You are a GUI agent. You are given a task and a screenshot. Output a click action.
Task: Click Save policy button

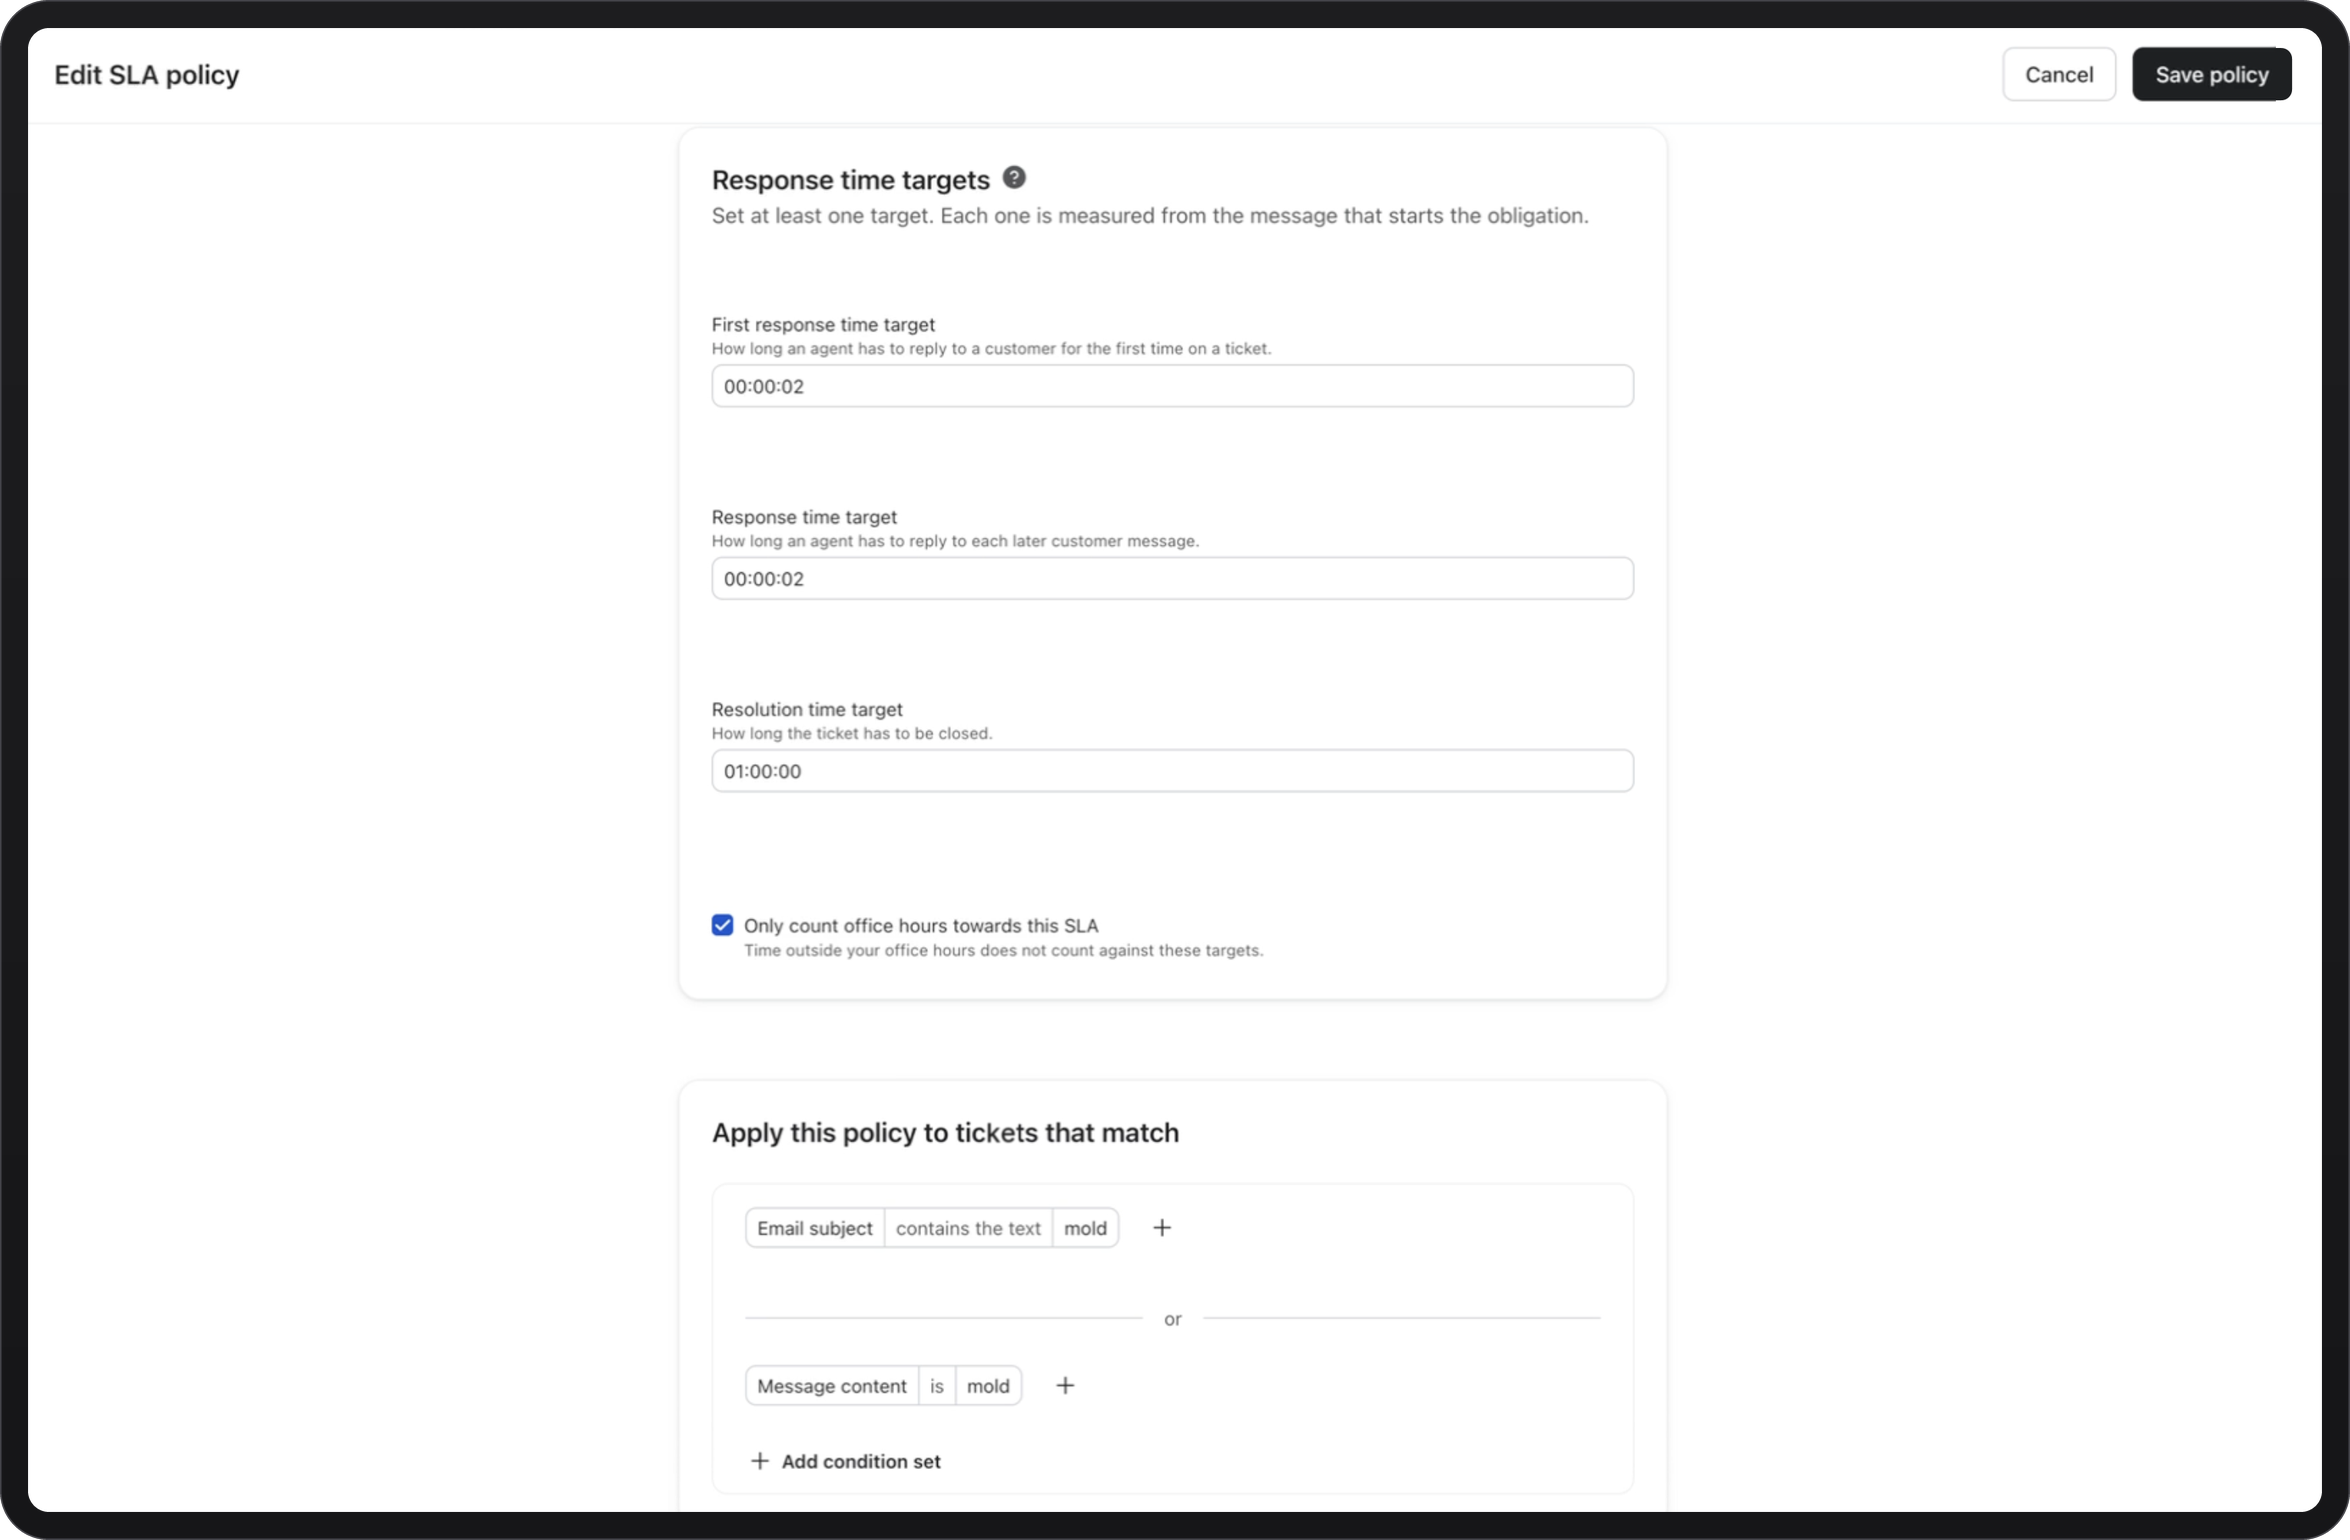point(2212,75)
